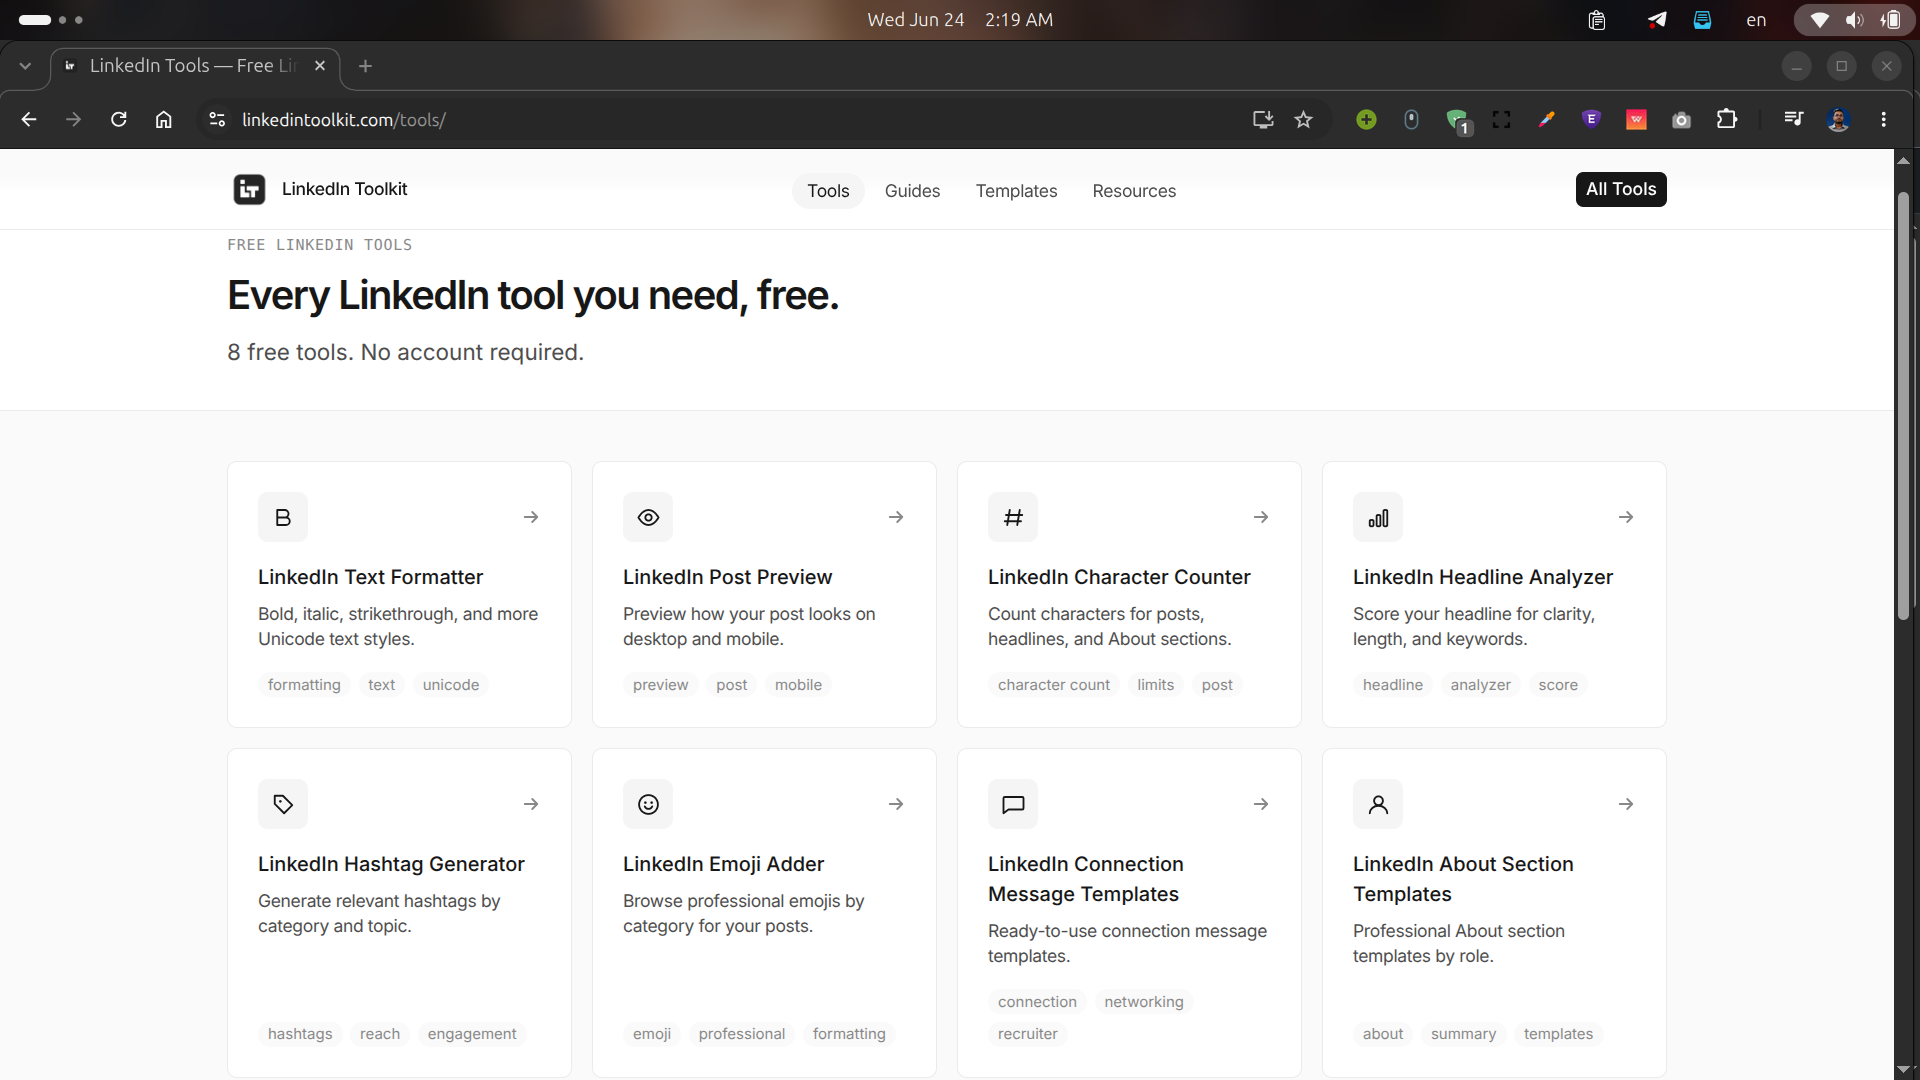Open the 'en' keyboard language indicator
Image resolution: width=1920 pixels, height=1080 pixels.
1756,20
